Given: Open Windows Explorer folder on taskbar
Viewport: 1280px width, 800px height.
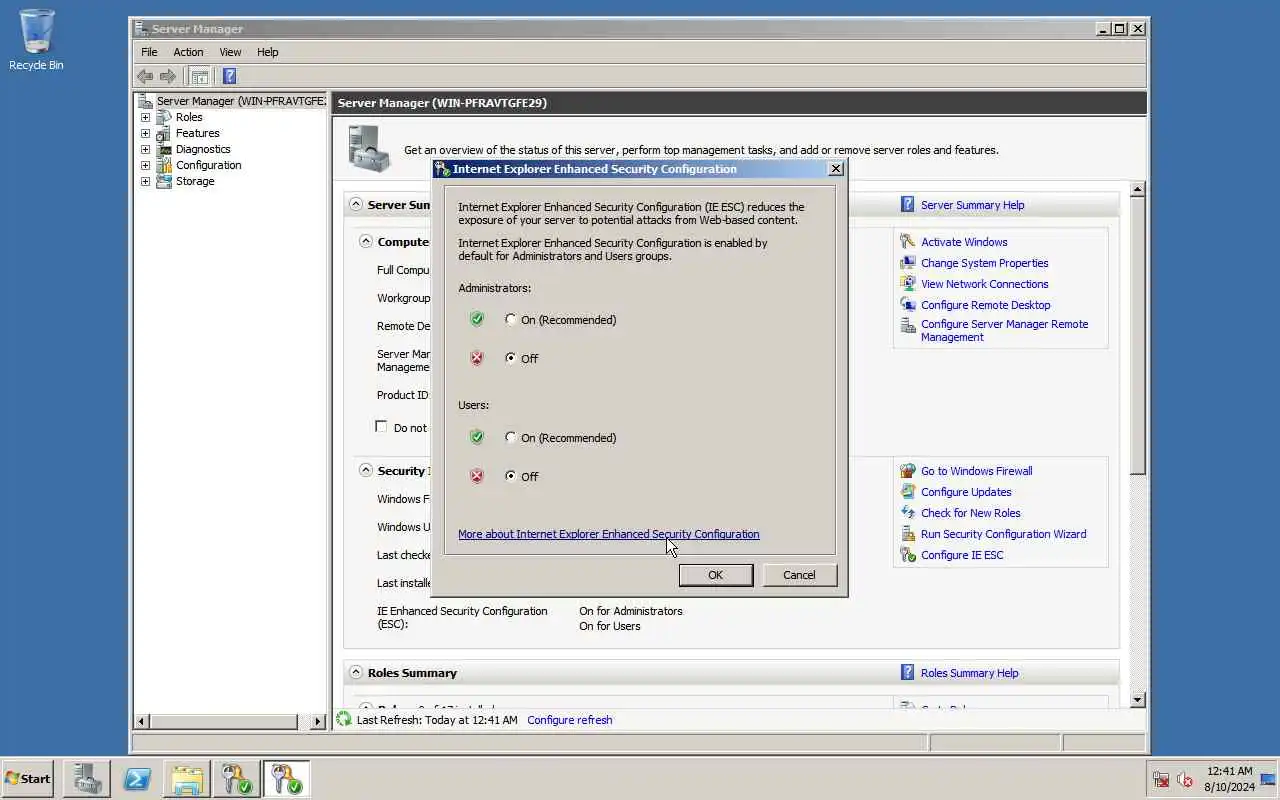Looking at the screenshot, I should pos(187,779).
